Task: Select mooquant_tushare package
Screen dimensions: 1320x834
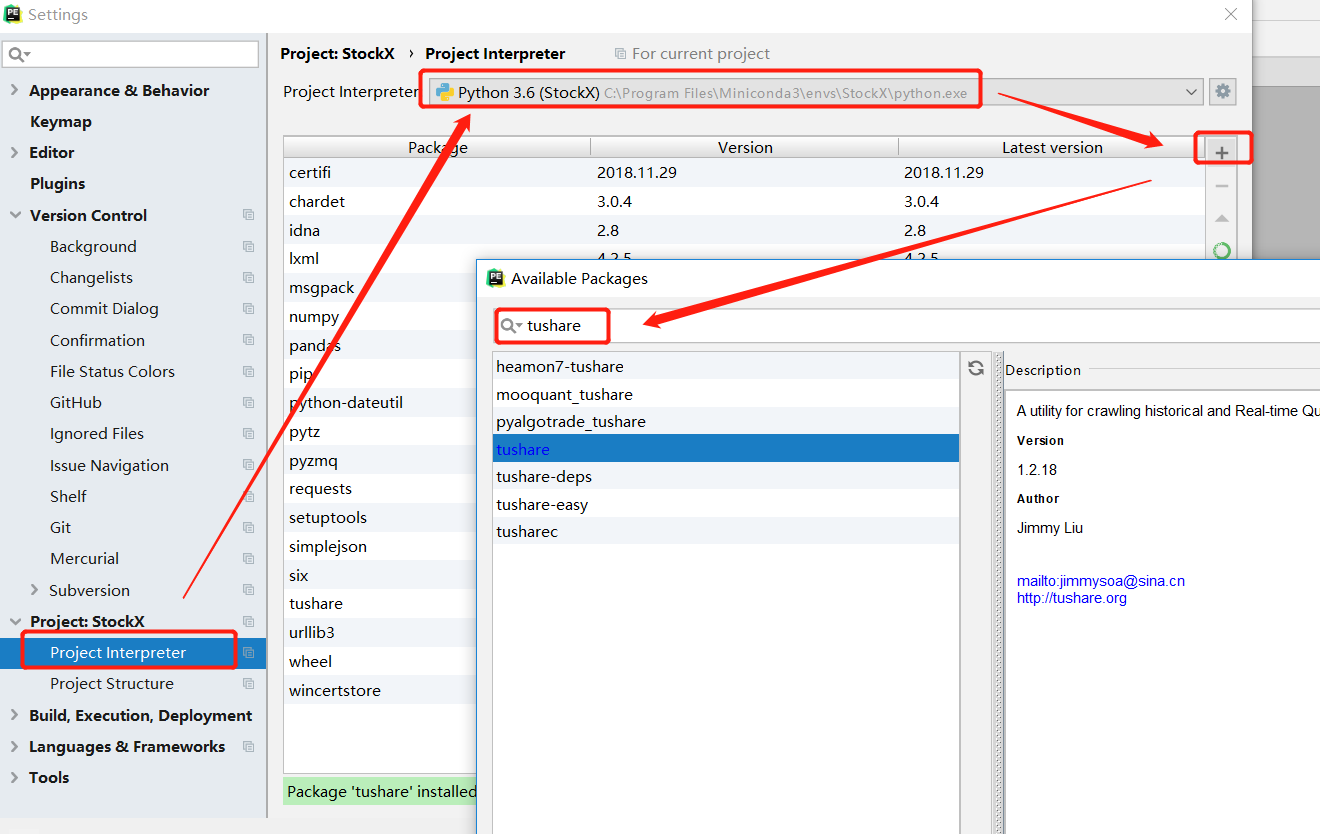Action: point(726,394)
